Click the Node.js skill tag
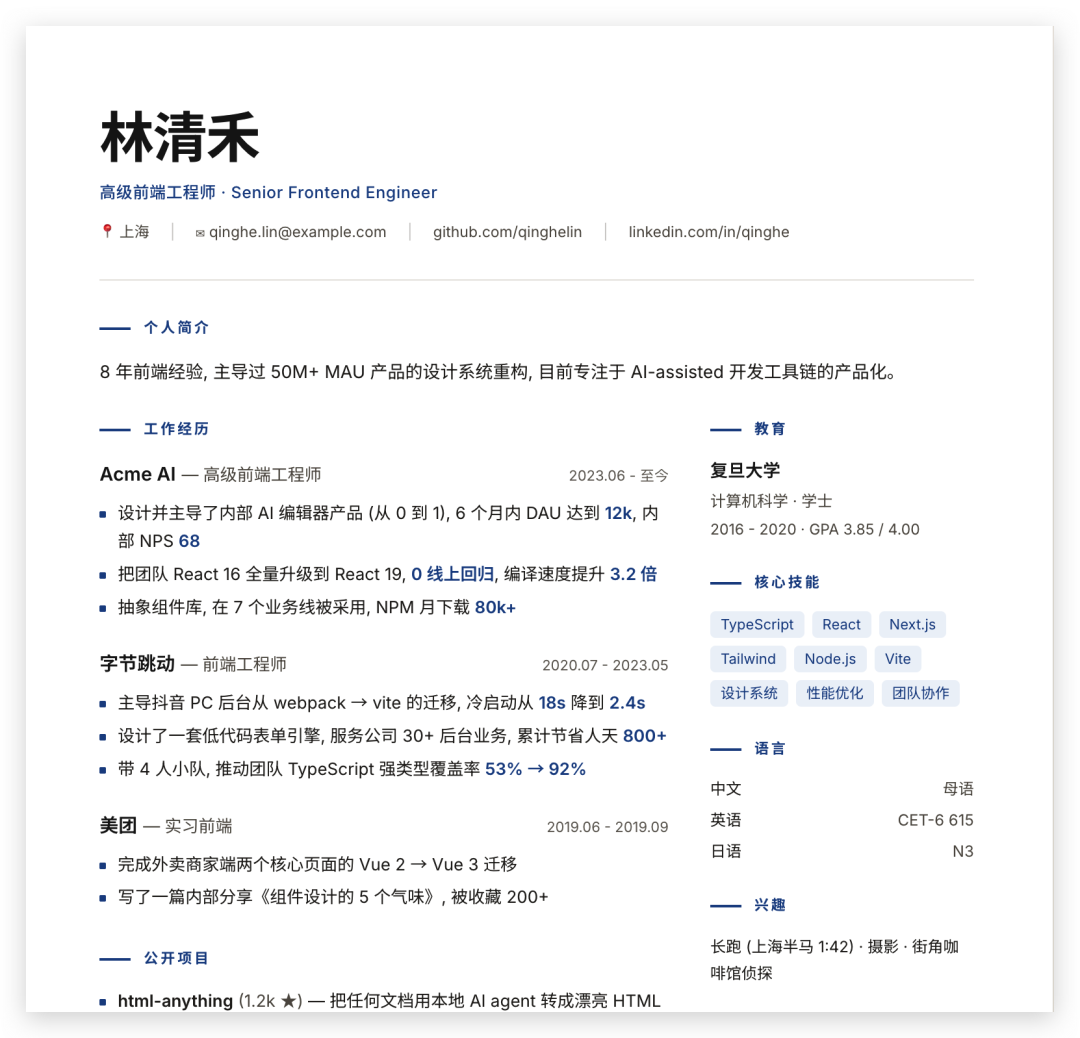1080x1038 pixels. click(830, 659)
